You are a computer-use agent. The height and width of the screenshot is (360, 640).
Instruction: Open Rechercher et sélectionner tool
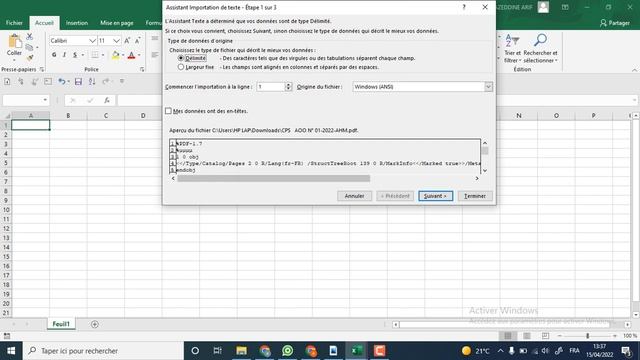click(540, 49)
